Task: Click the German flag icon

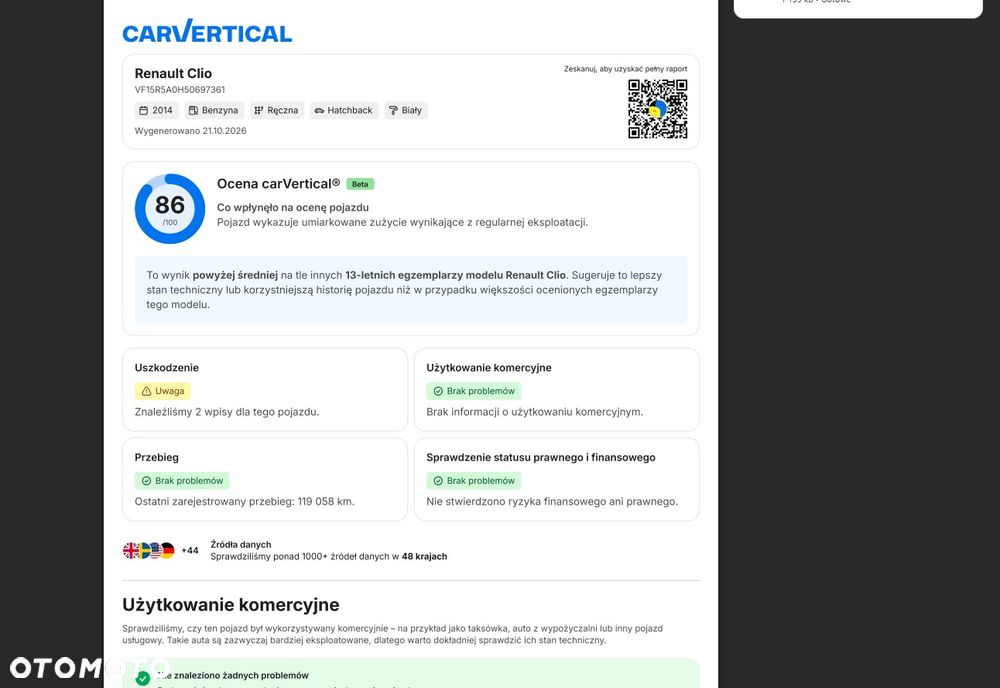Action: pyautogui.click(x=167, y=550)
